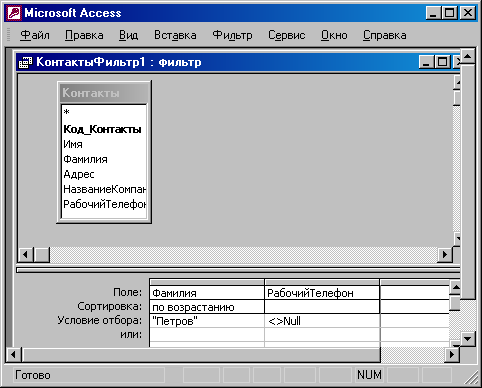Click the criteria cell <>Null

(x=322, y=321)
